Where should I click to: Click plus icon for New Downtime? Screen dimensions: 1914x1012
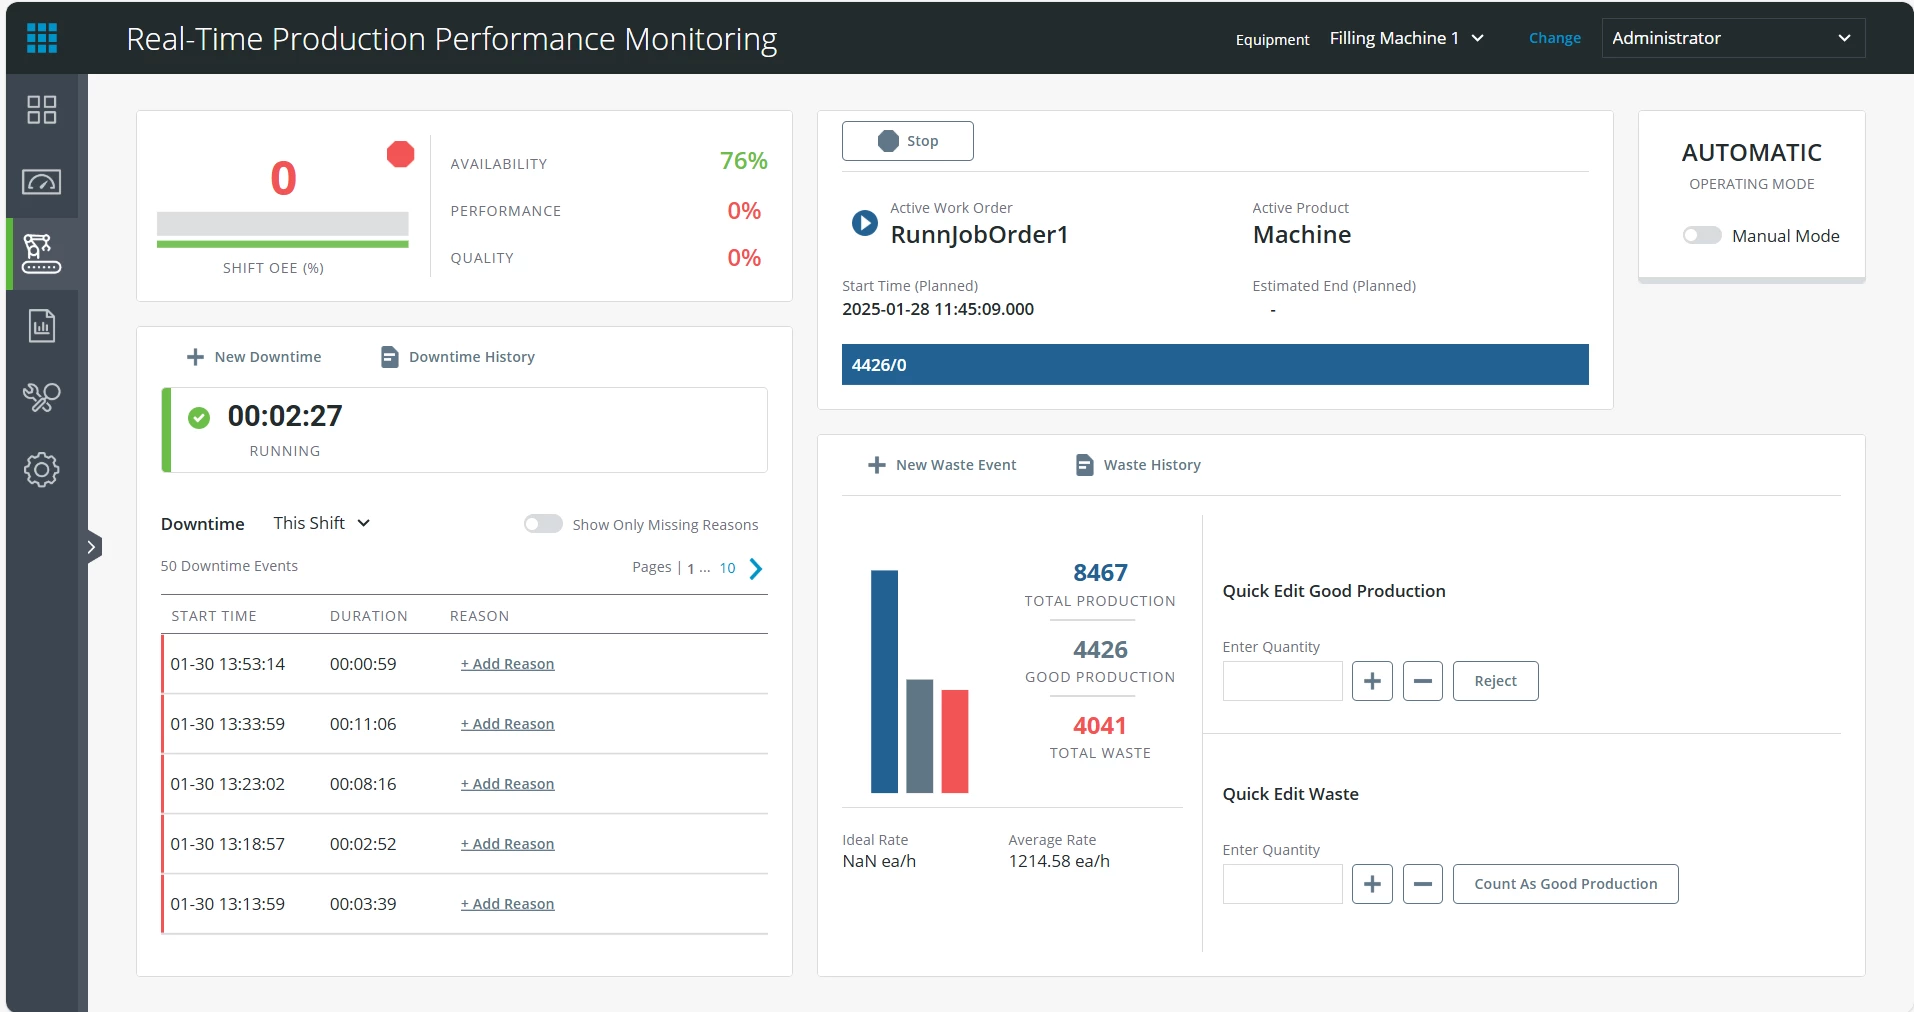[x=196, y=357]
